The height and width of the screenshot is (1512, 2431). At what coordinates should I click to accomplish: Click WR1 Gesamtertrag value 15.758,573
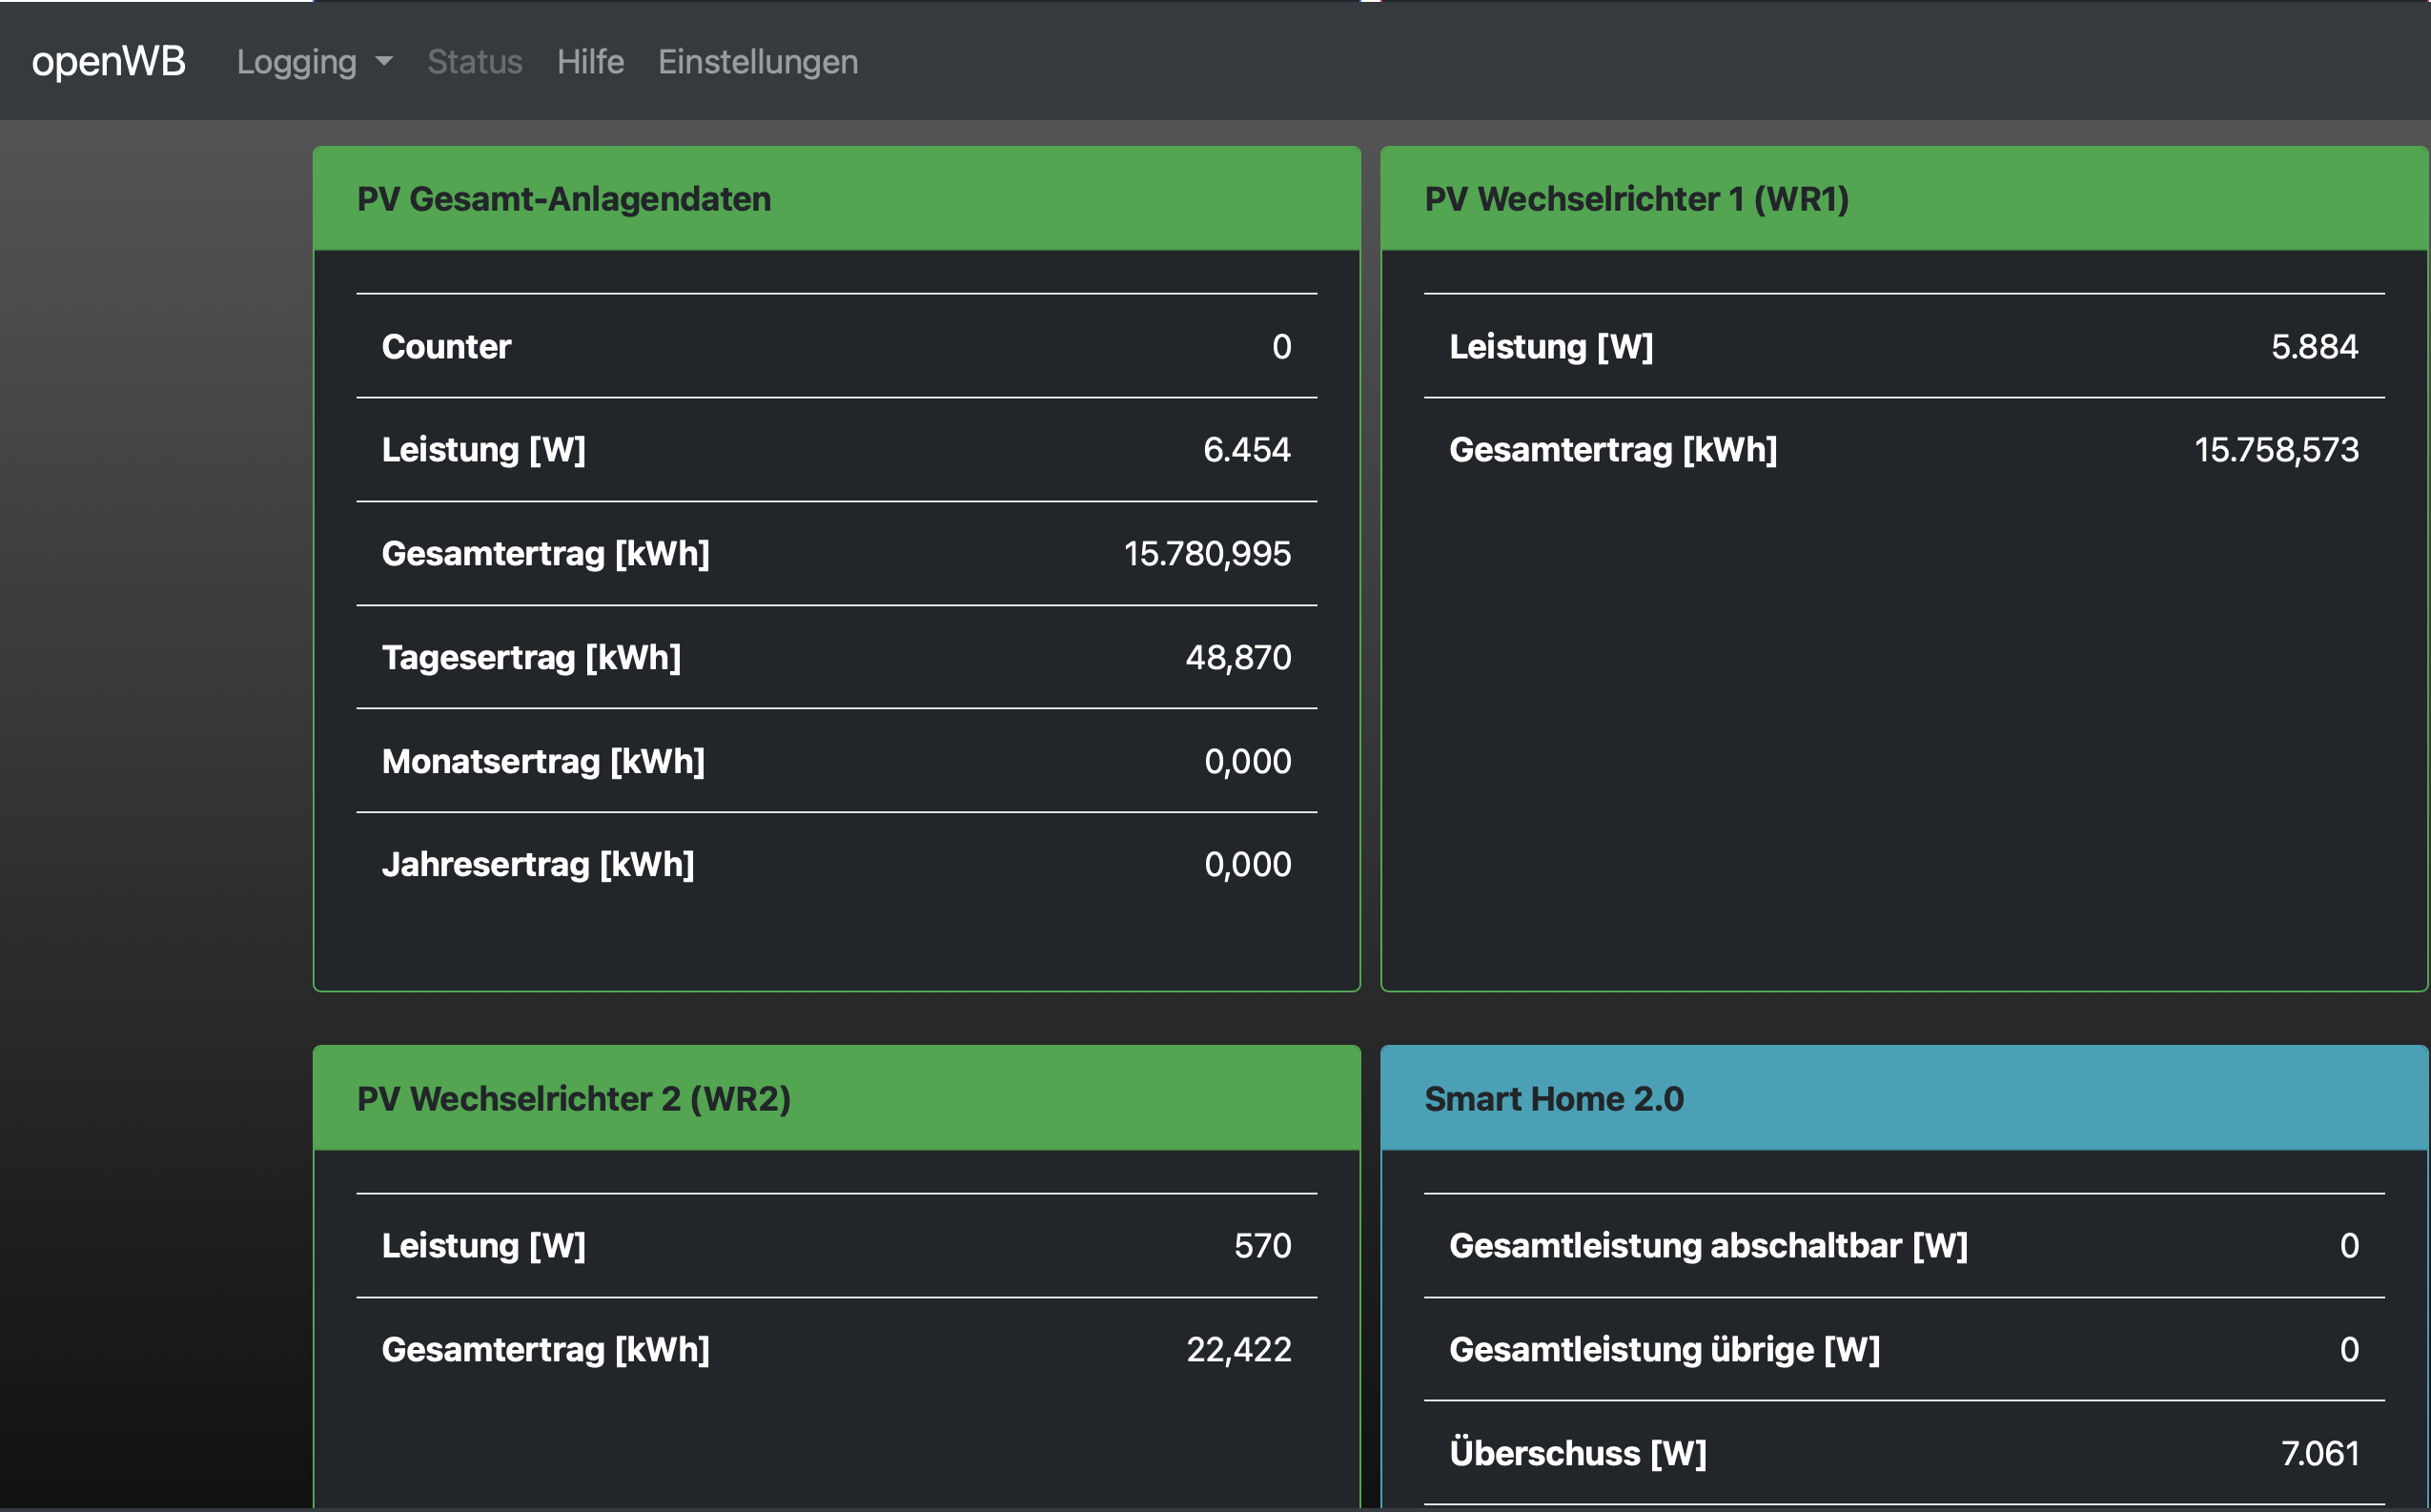2275,450
